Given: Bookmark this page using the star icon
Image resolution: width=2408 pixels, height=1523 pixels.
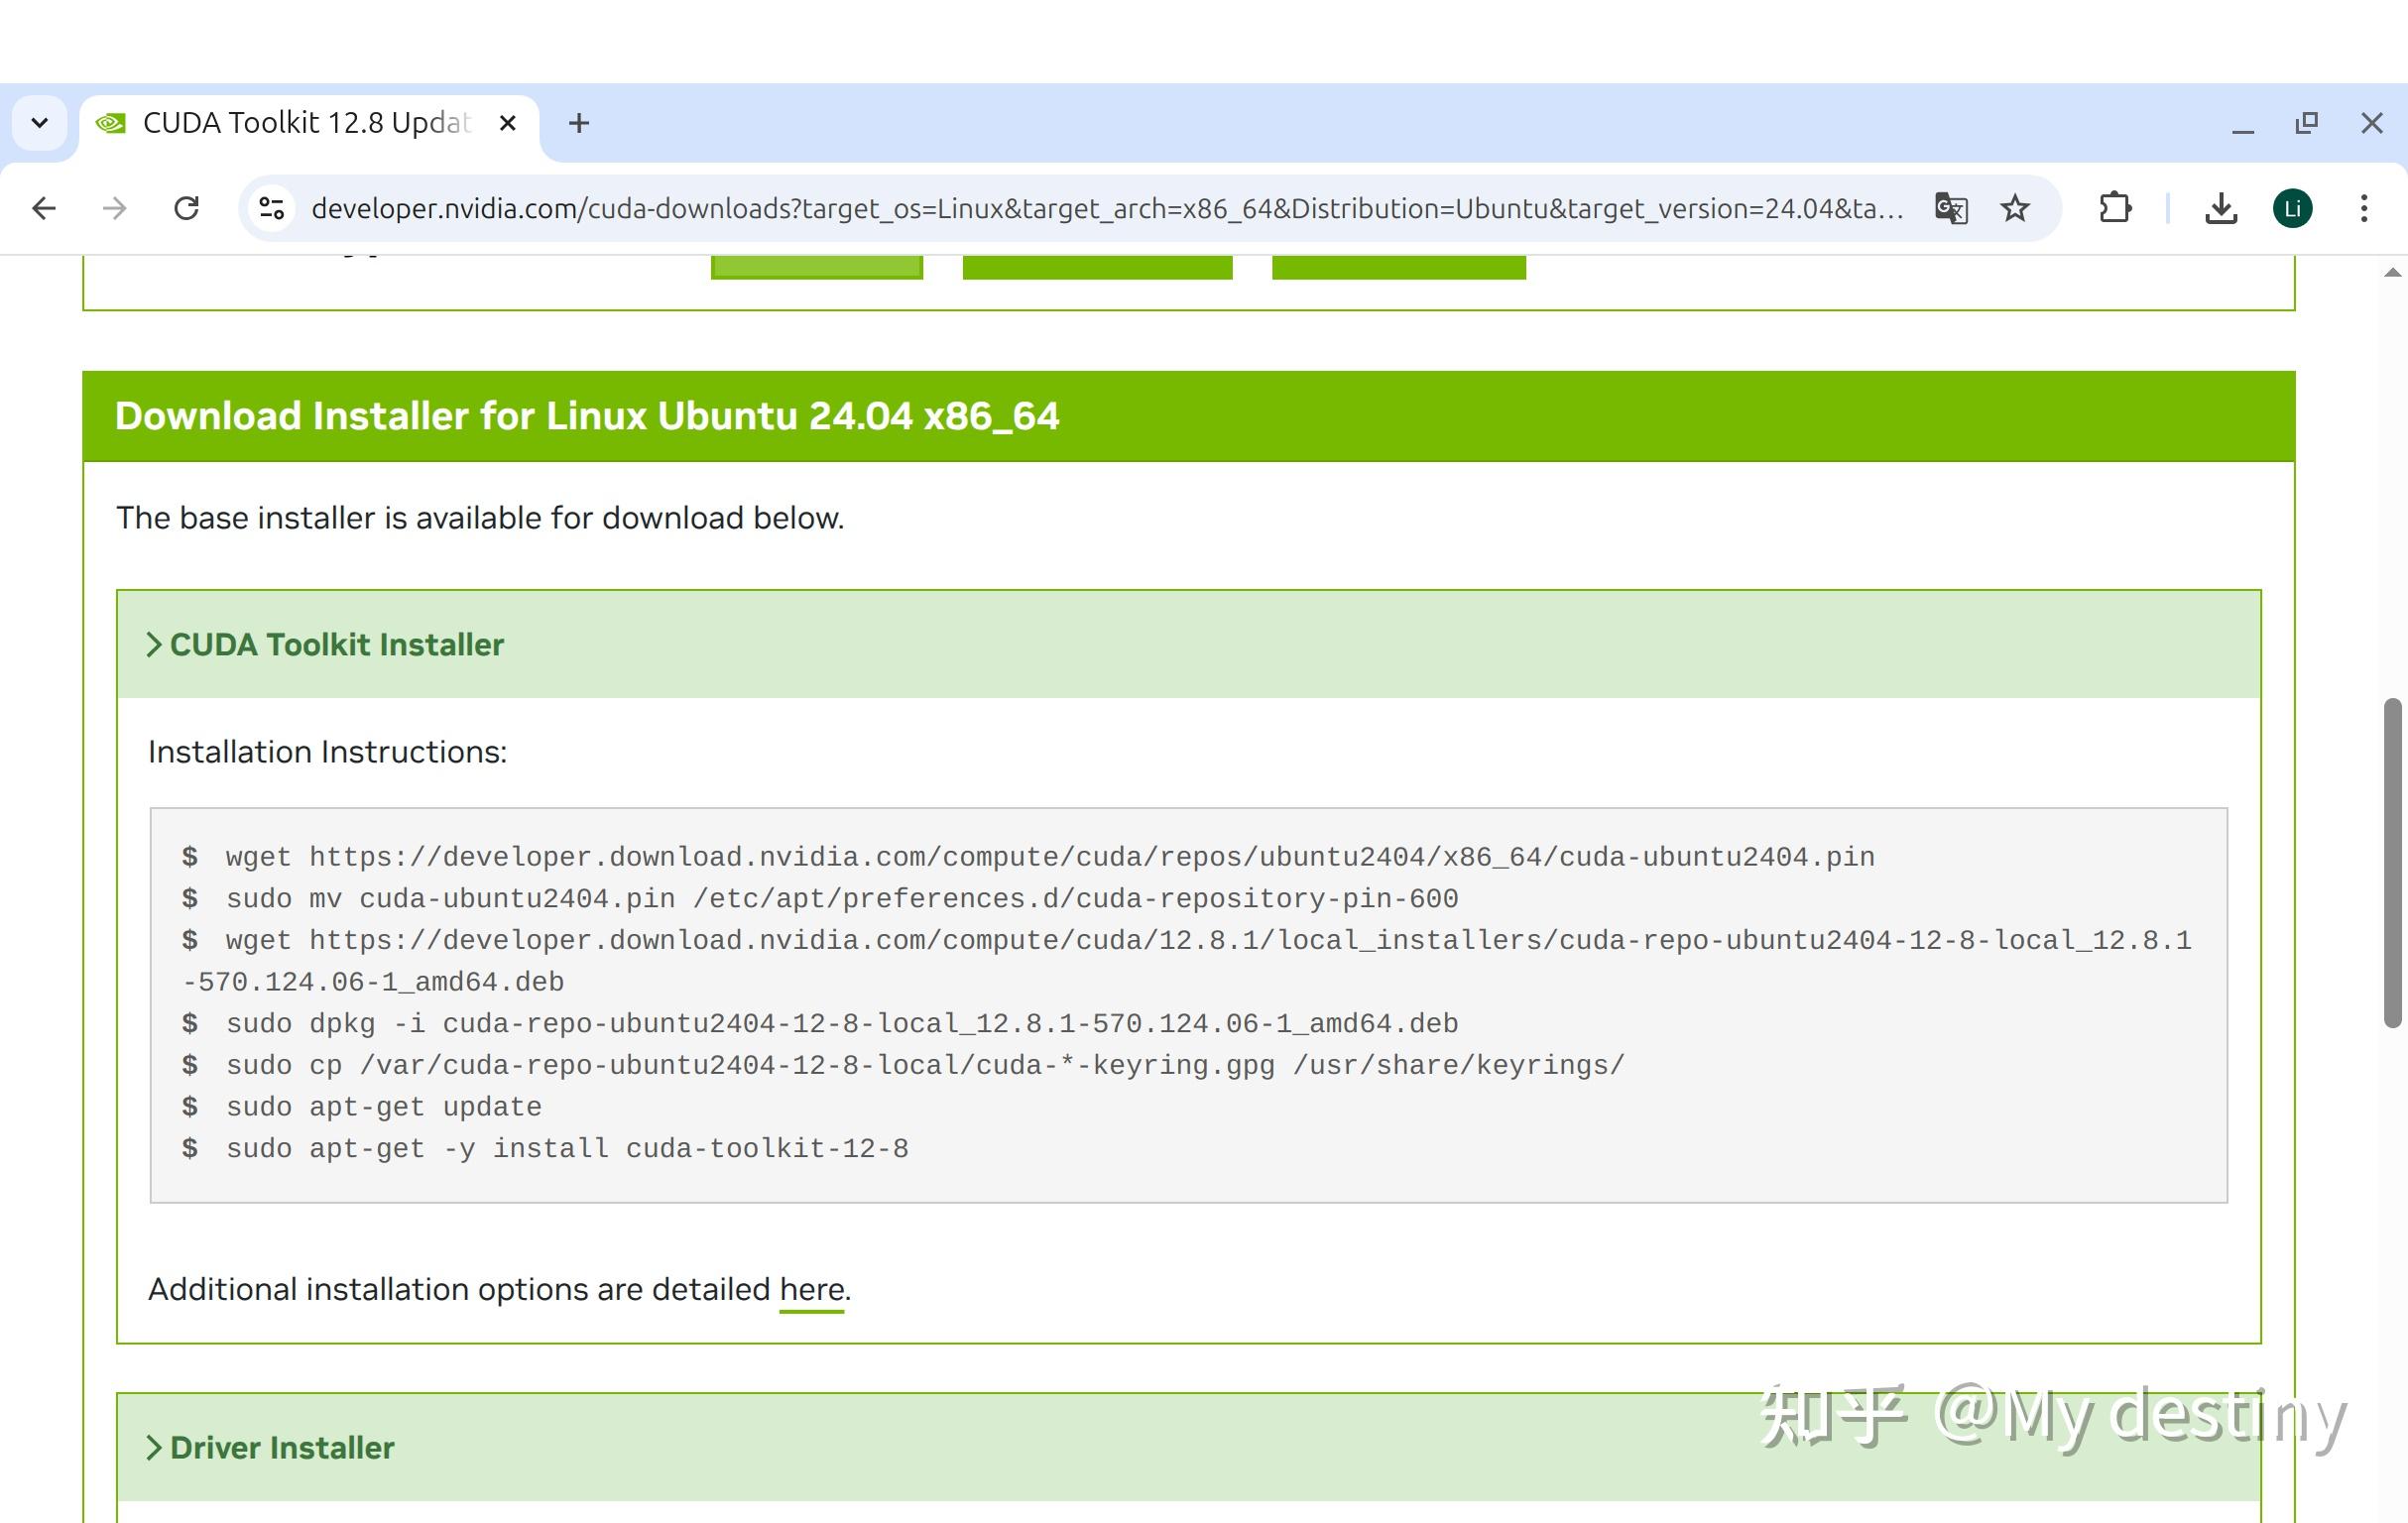Looking at the screenshot, I should [2015, 208].
